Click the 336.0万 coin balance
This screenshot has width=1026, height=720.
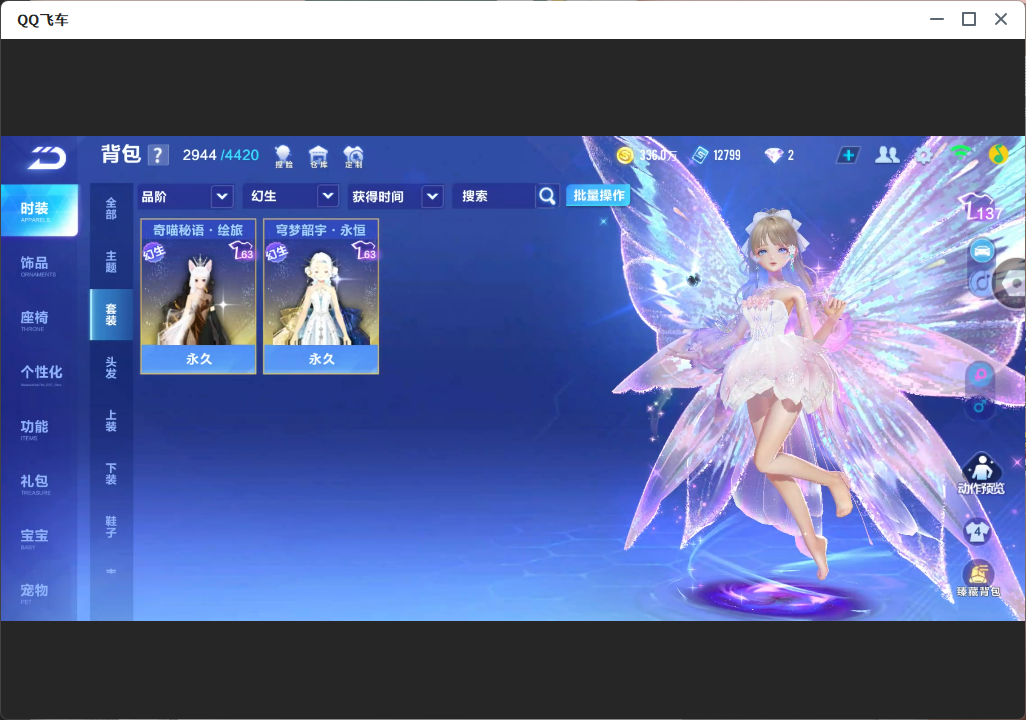[x=658, y=155]
